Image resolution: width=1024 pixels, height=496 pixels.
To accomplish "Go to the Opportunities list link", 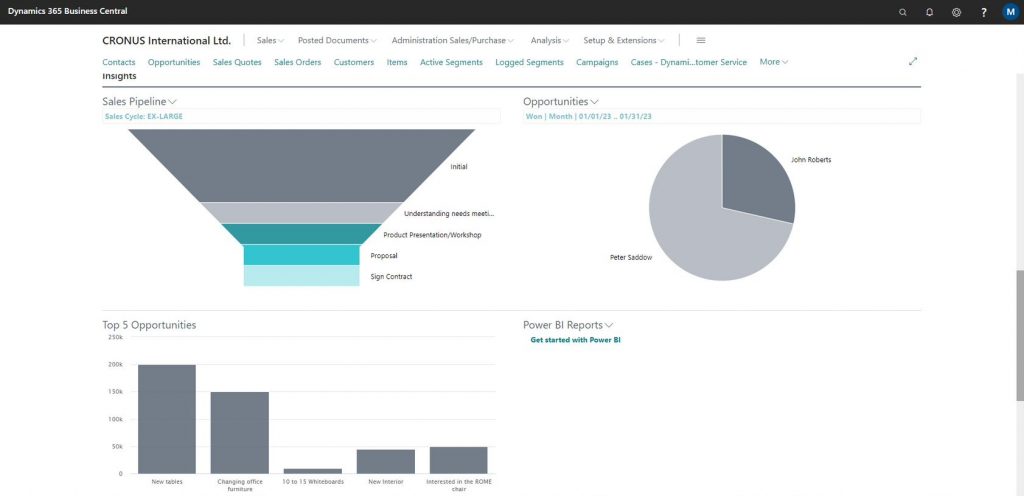I will coord(174,62).
